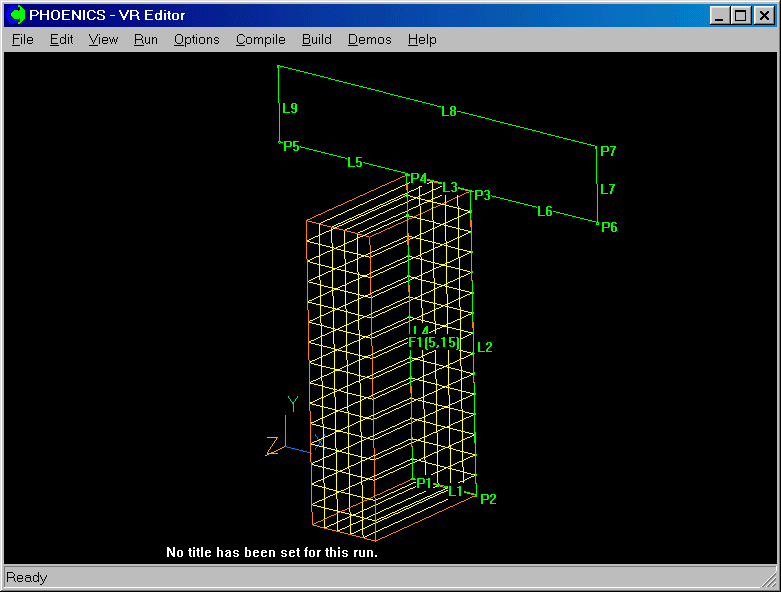
Task: Open the Edit menu
Action: pyautogui.click(x=61, y=40)
